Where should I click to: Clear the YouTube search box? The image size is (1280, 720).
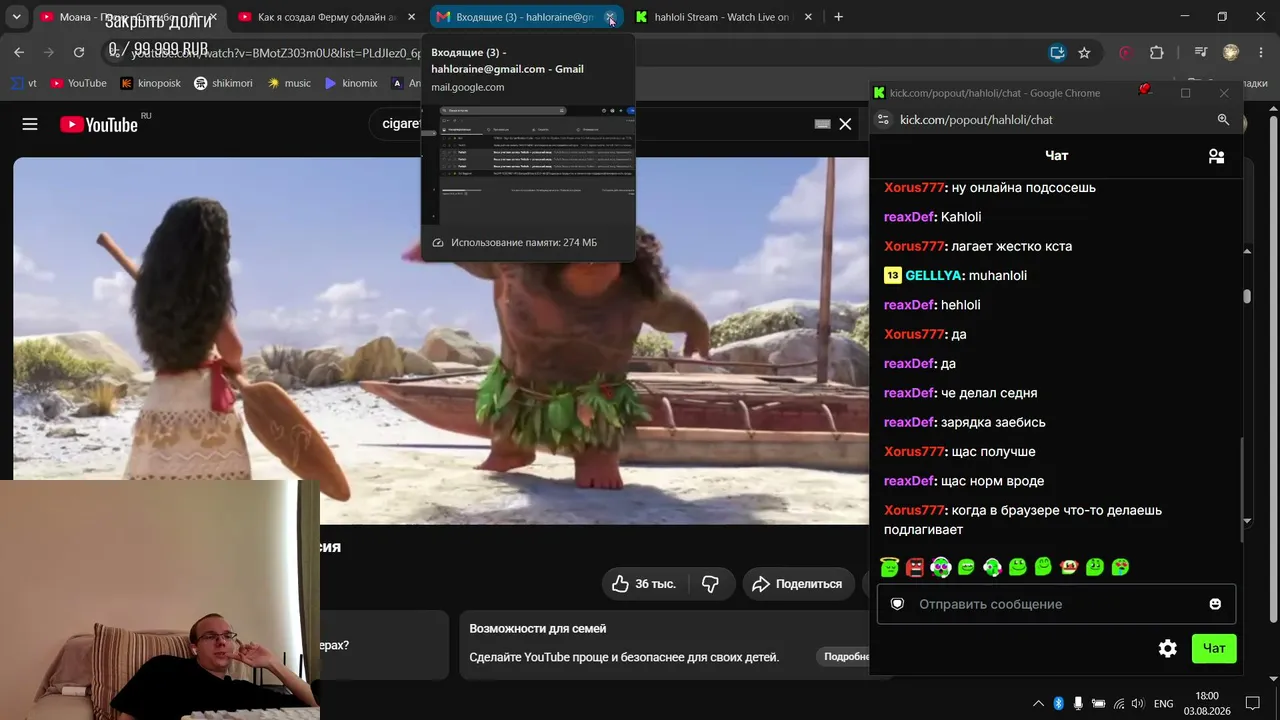click(845, 124)
